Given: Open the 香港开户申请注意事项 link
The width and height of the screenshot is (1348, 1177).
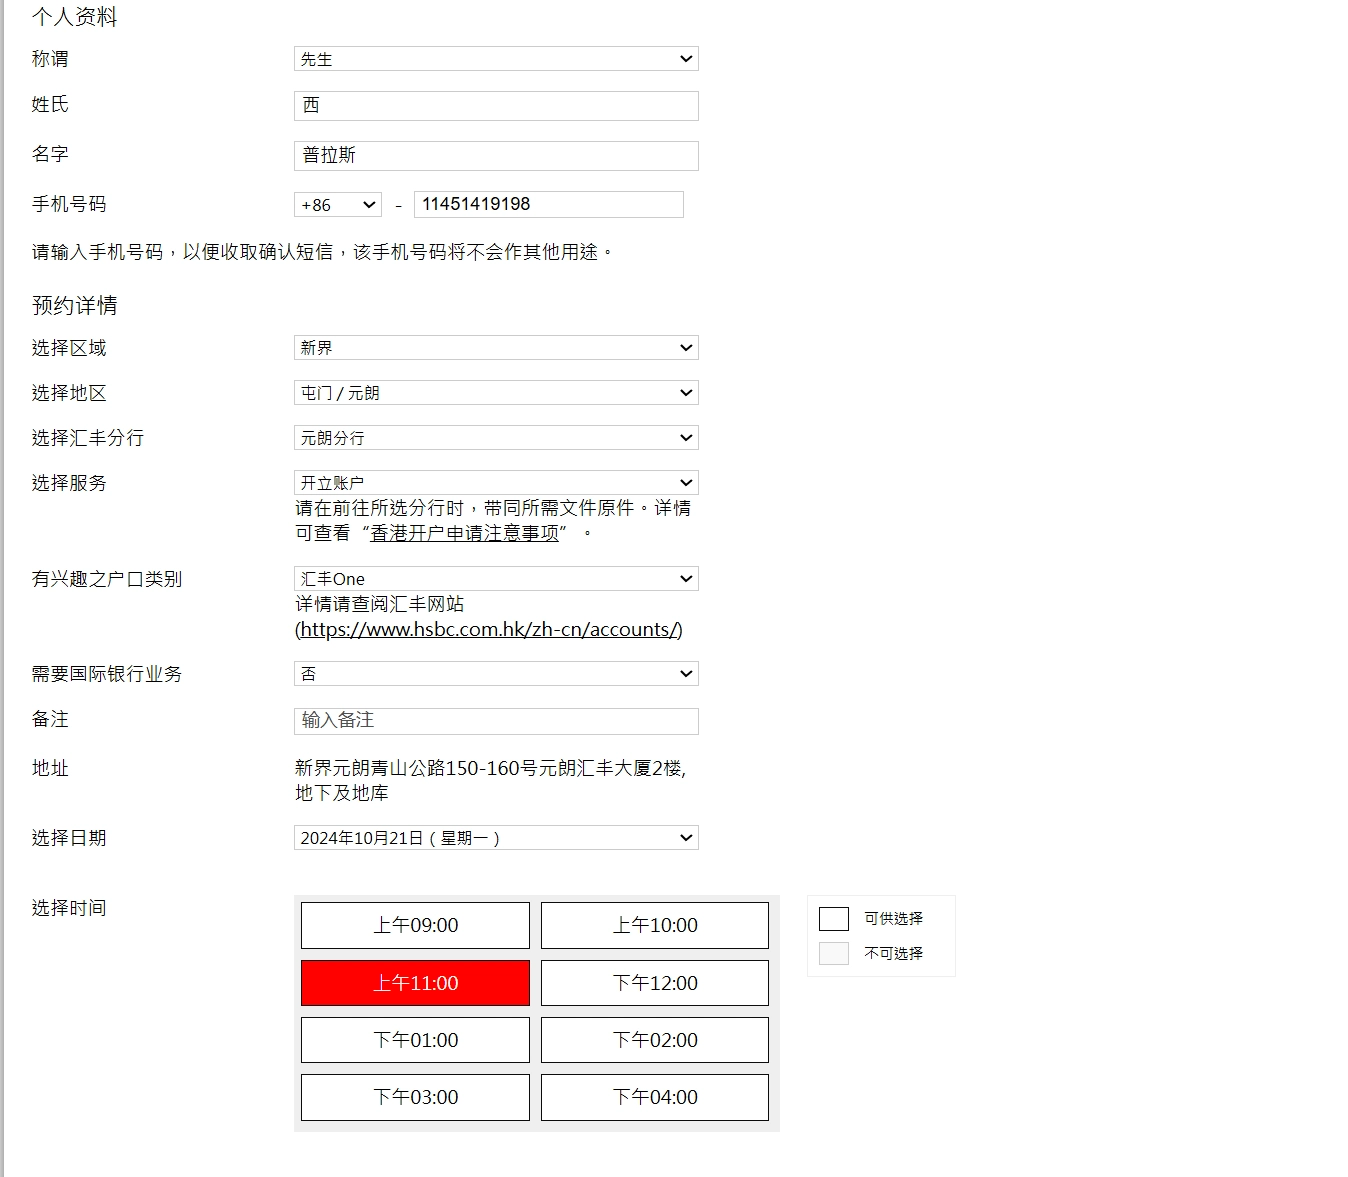Looking at the screenshot, I should click(x=464, y=534).
